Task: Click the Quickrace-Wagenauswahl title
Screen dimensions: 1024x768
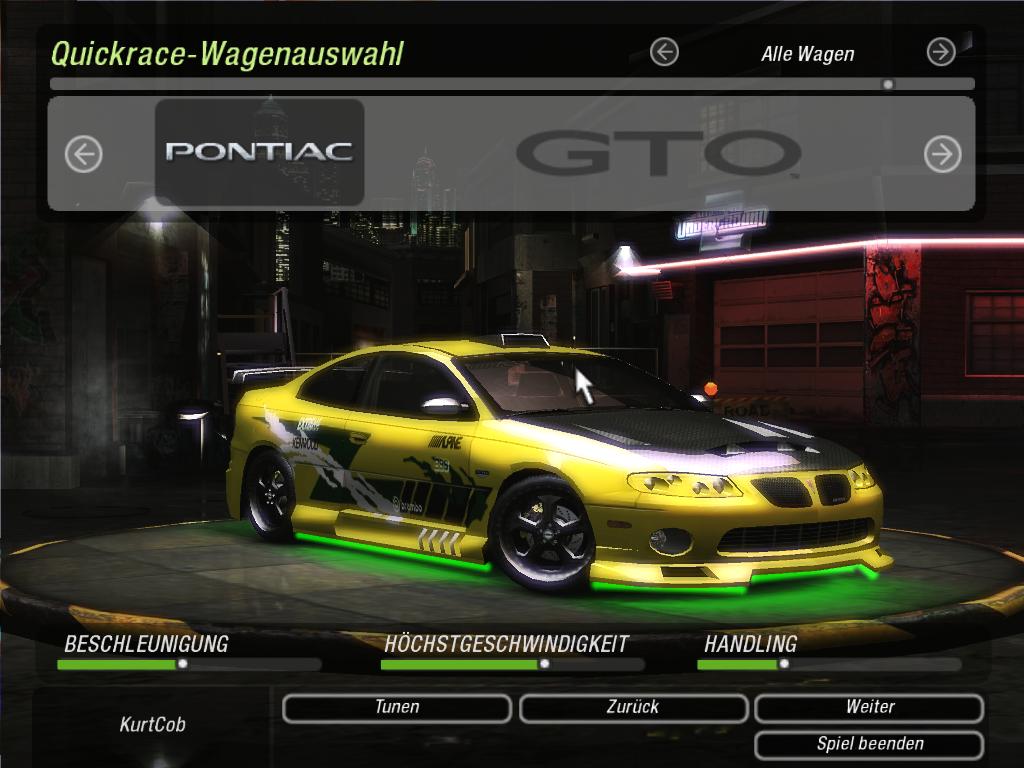Action: (227, 54)
